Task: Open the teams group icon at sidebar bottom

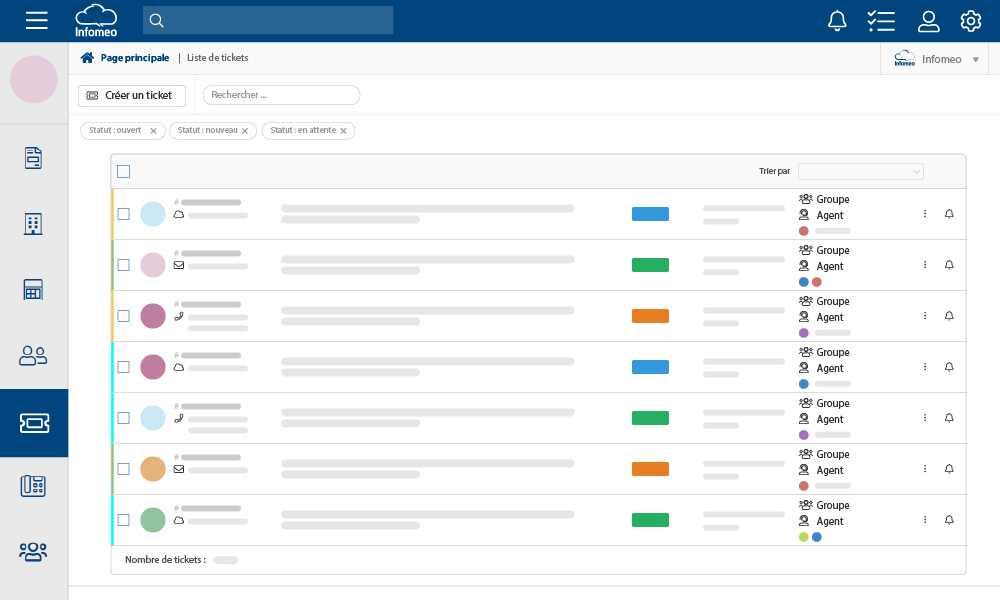Action: coord(34,551)
